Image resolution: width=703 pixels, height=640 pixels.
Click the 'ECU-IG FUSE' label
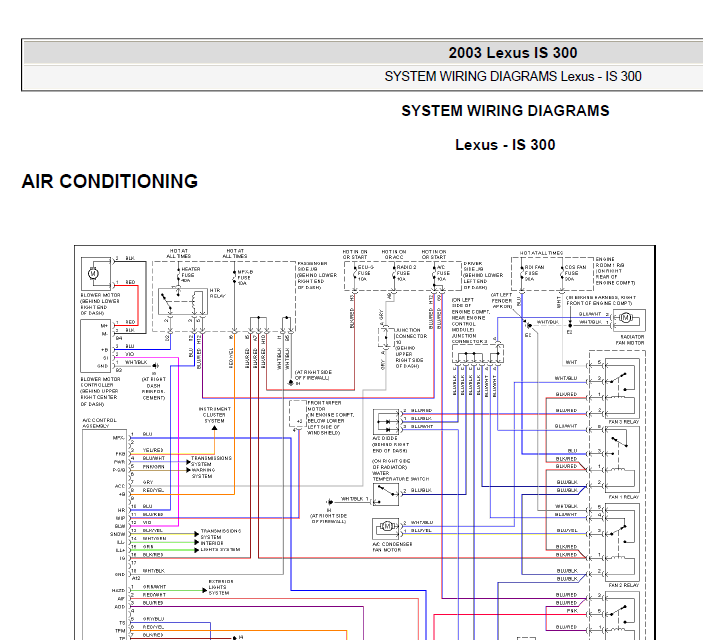[x=366, y=270]
